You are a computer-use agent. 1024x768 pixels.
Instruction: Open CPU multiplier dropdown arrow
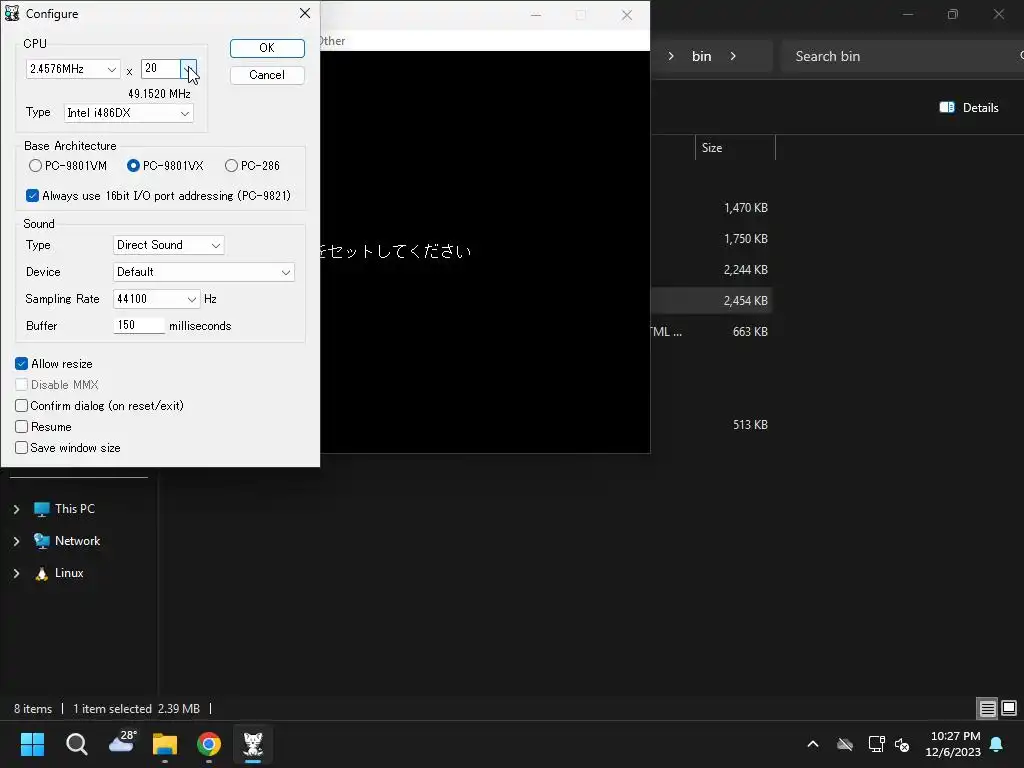(188, 69)
